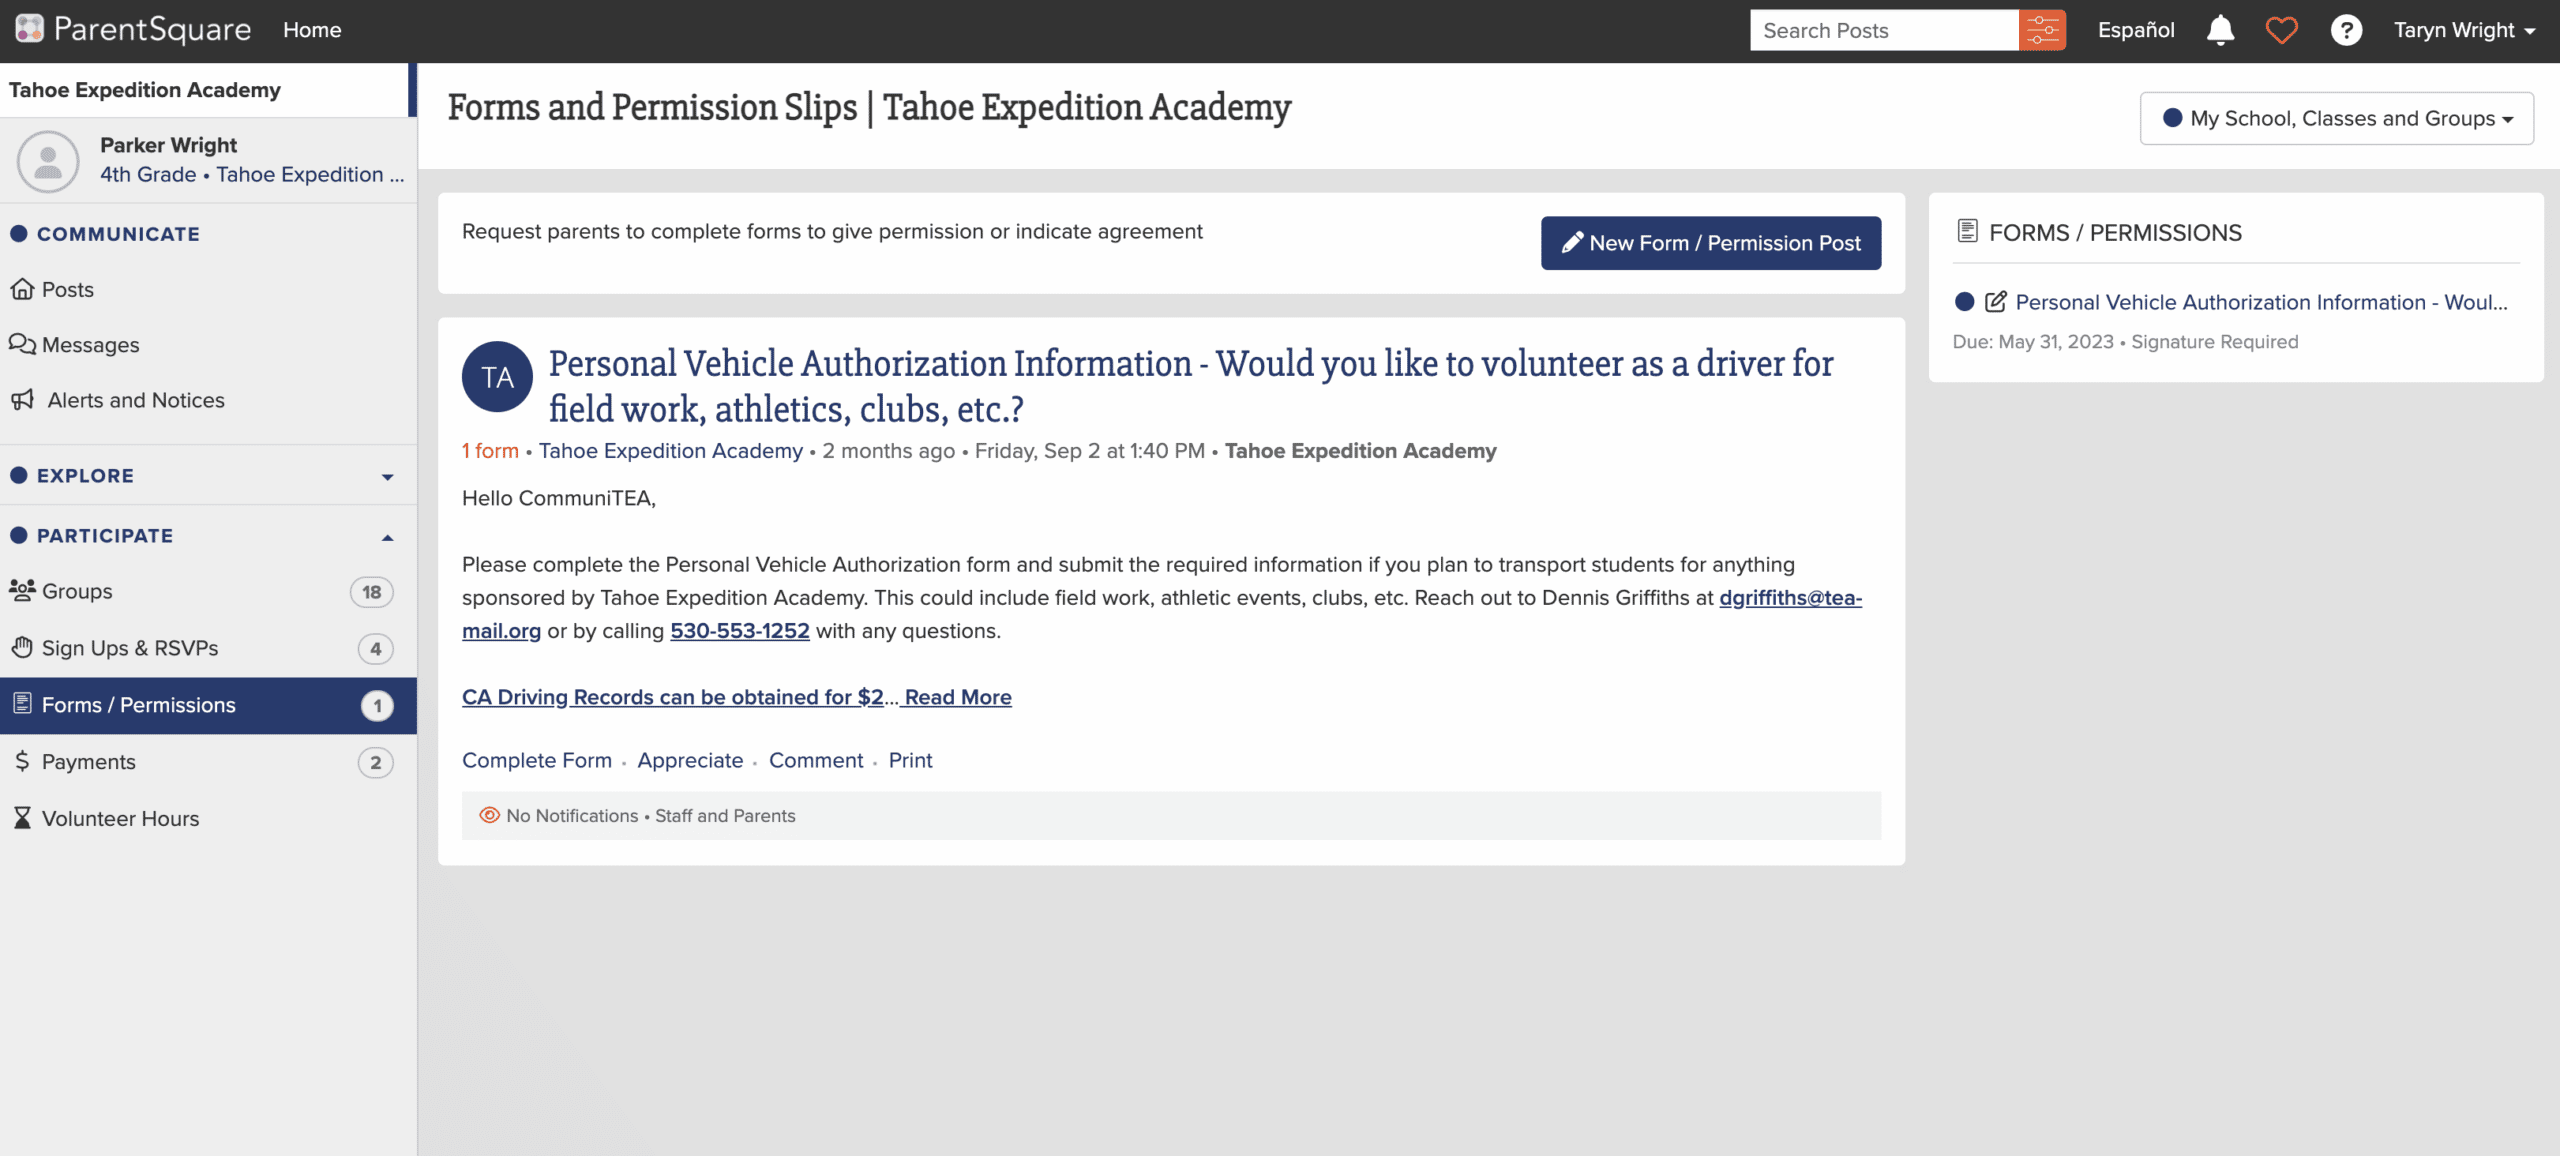Switch language to Español
This screenshot has width=2560, height=1156.
[x=2136, y=30]
